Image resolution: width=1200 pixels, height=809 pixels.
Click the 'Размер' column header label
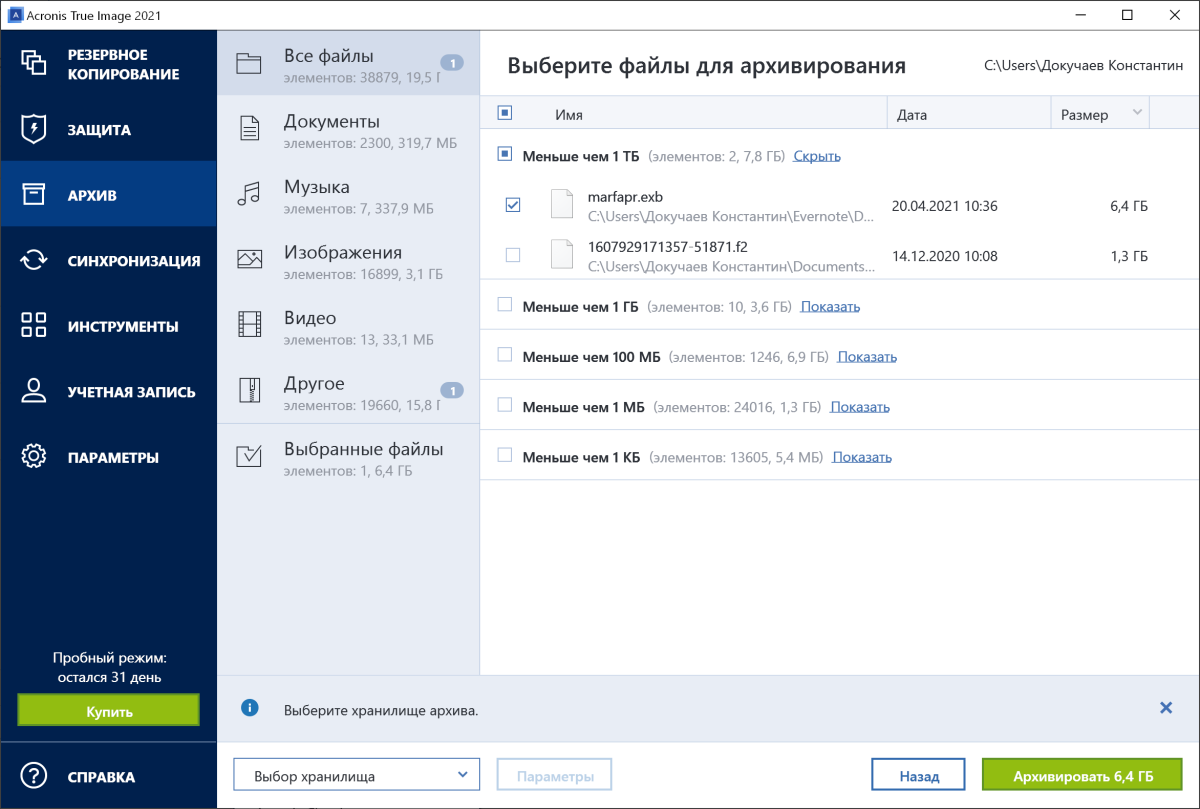click(1084, 114)
